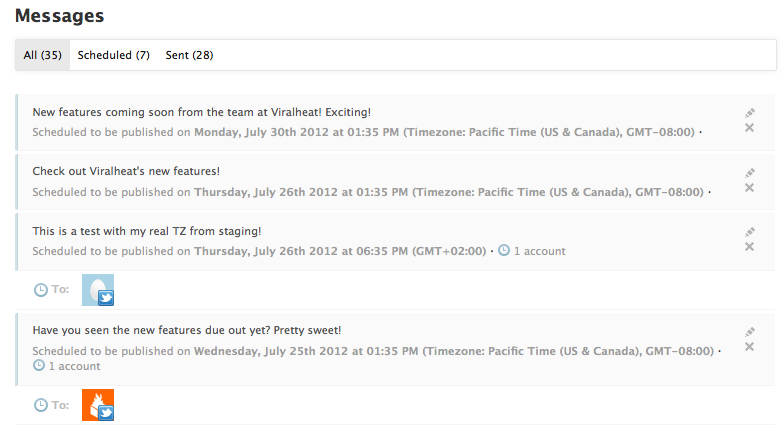Open the Scheduled (7) tab
Screen dimensions: 784x427
pyautogui.click(x=113, y=55)
